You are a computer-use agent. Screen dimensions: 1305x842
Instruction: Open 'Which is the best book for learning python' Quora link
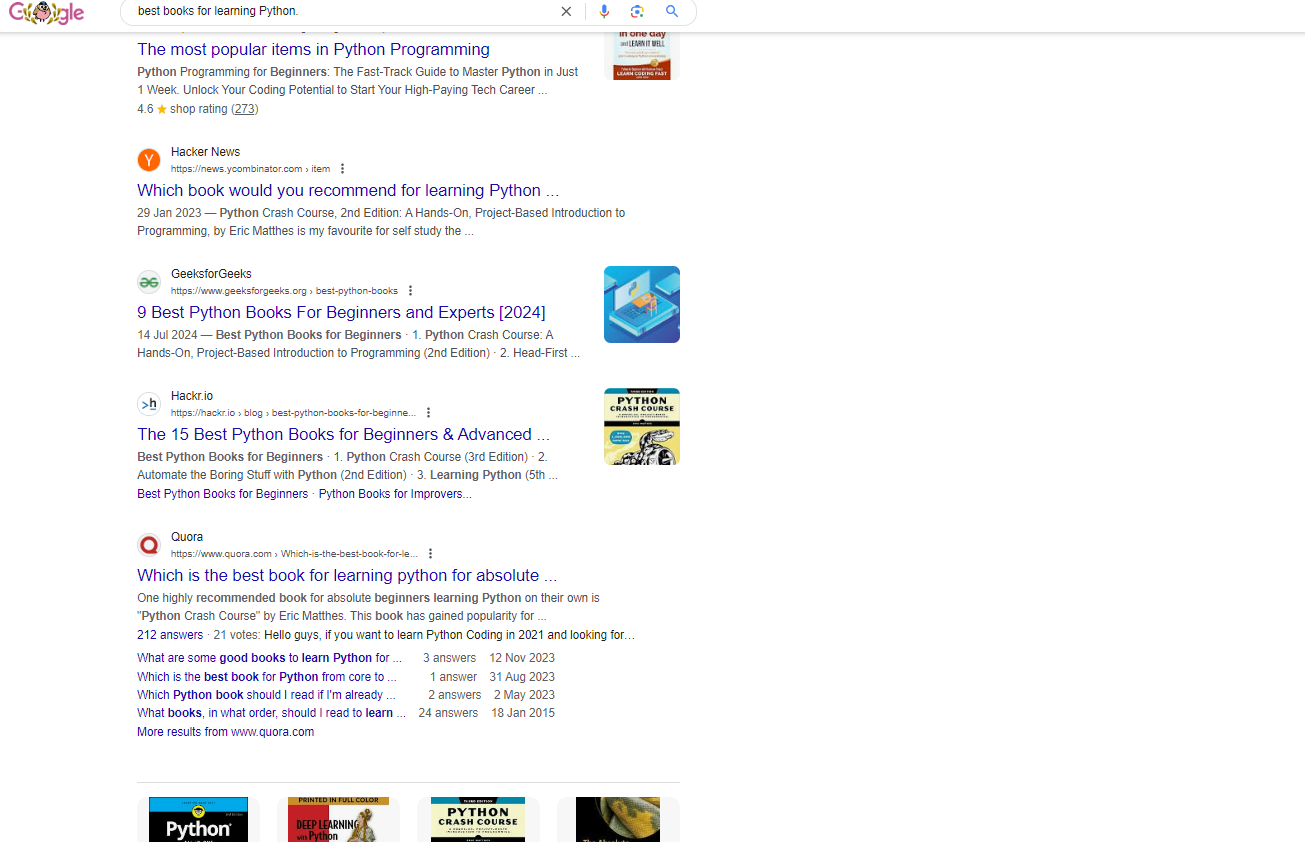coord(347,575)
